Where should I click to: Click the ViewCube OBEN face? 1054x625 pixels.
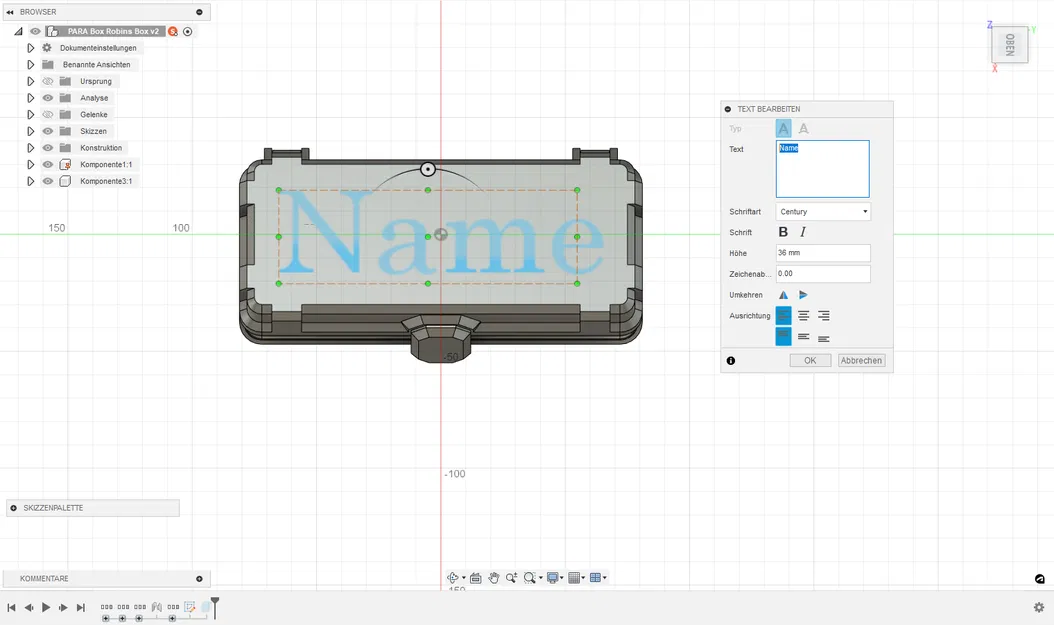[x=1010, y=45]
